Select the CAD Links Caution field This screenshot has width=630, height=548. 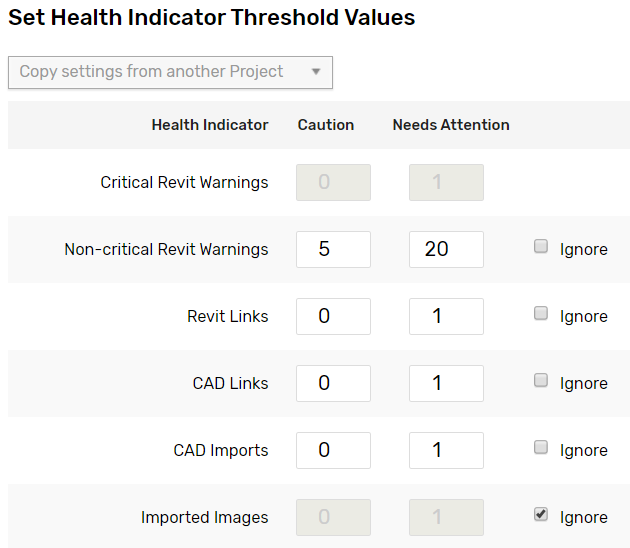point(333,383)
